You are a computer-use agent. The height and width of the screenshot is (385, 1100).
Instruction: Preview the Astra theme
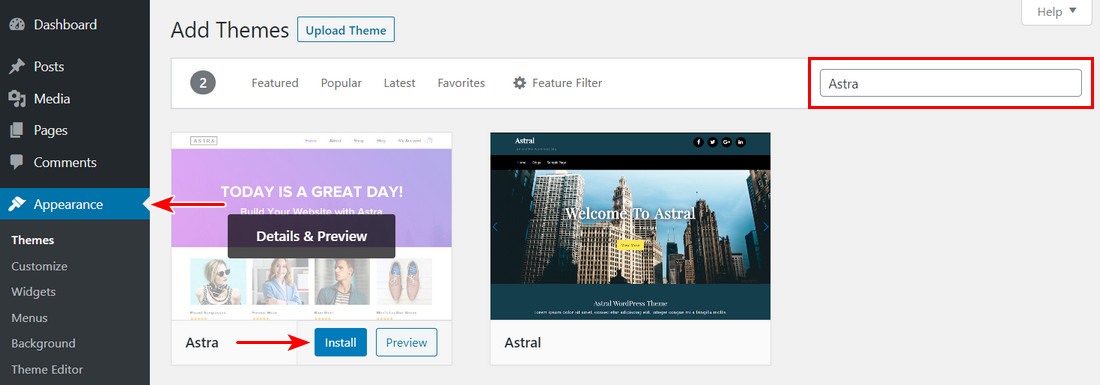click(x=406, y=342)
